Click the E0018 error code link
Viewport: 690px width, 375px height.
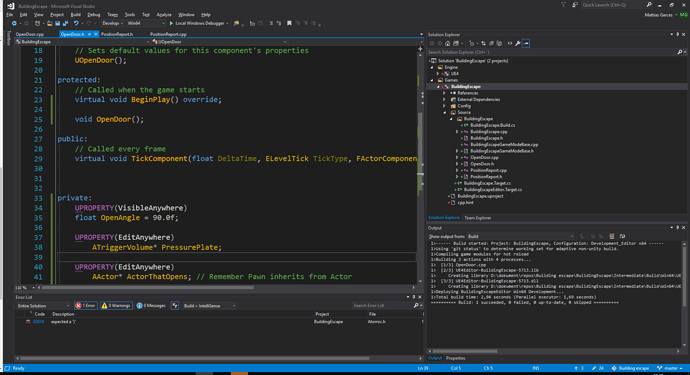(x=38, y=322)
